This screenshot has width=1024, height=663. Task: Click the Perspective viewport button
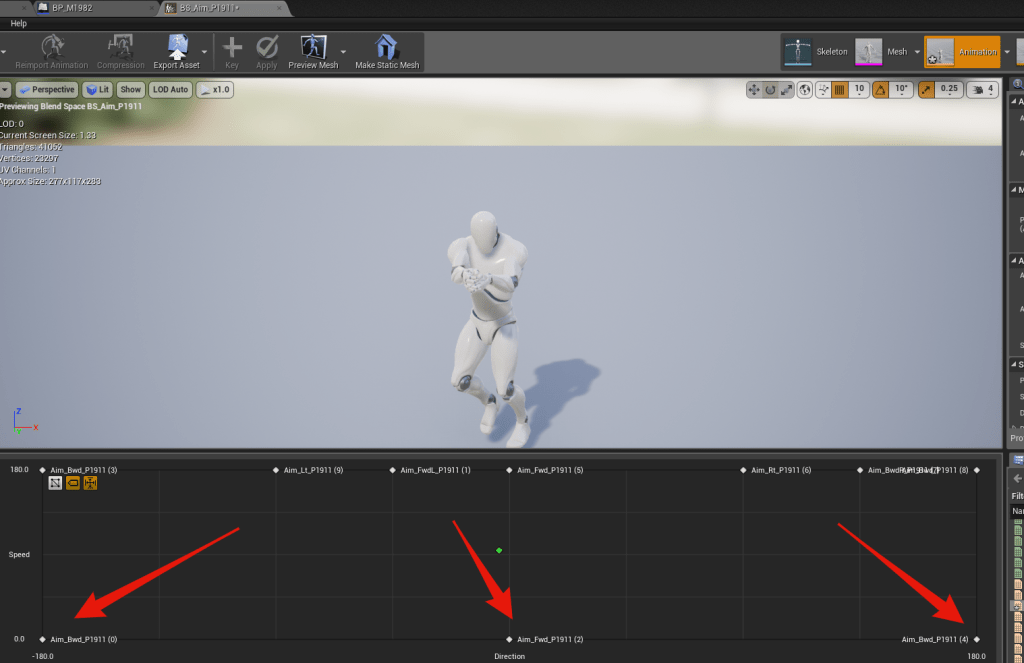coord(46,89)
